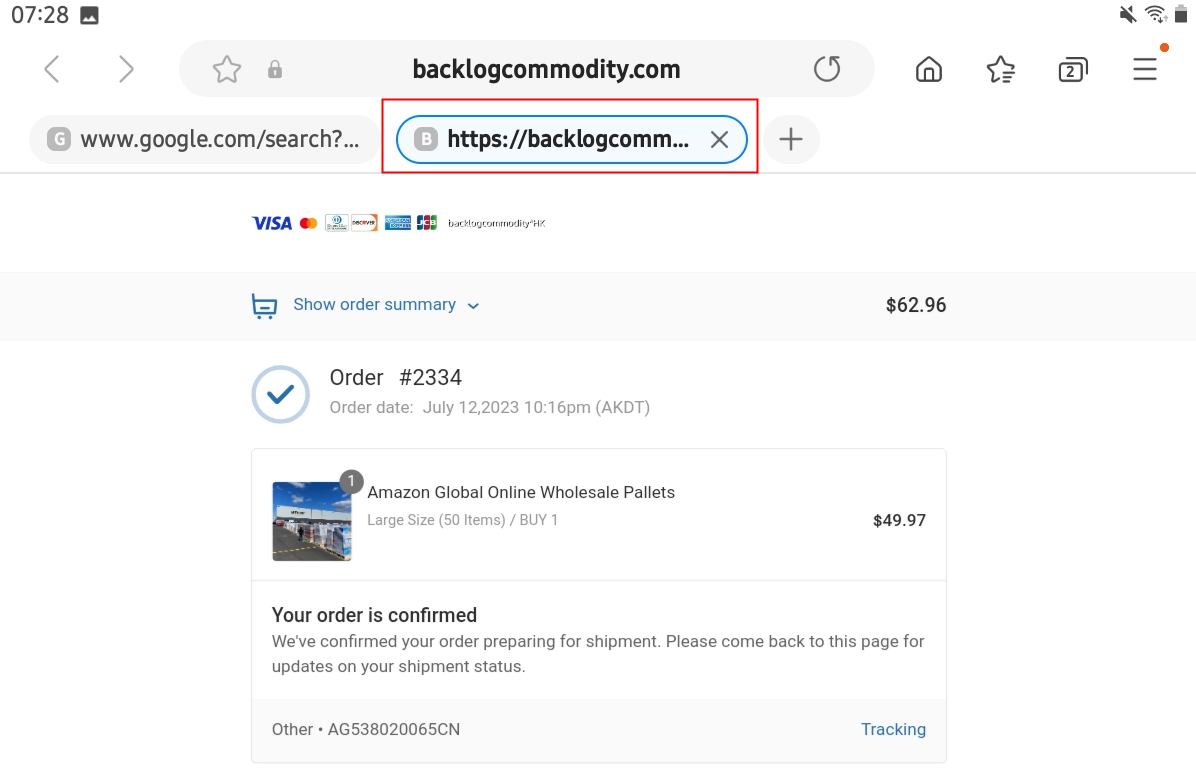Go back to the previous page
This screenshot has width=1196, height=780.
(52, 69)
